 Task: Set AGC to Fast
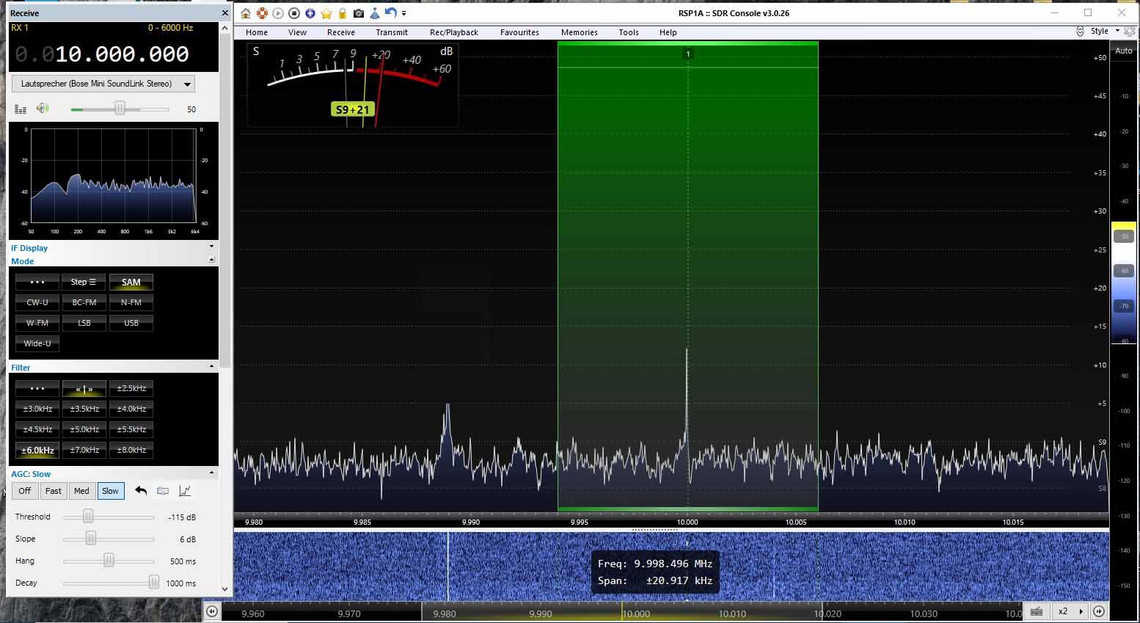(53, 491)
